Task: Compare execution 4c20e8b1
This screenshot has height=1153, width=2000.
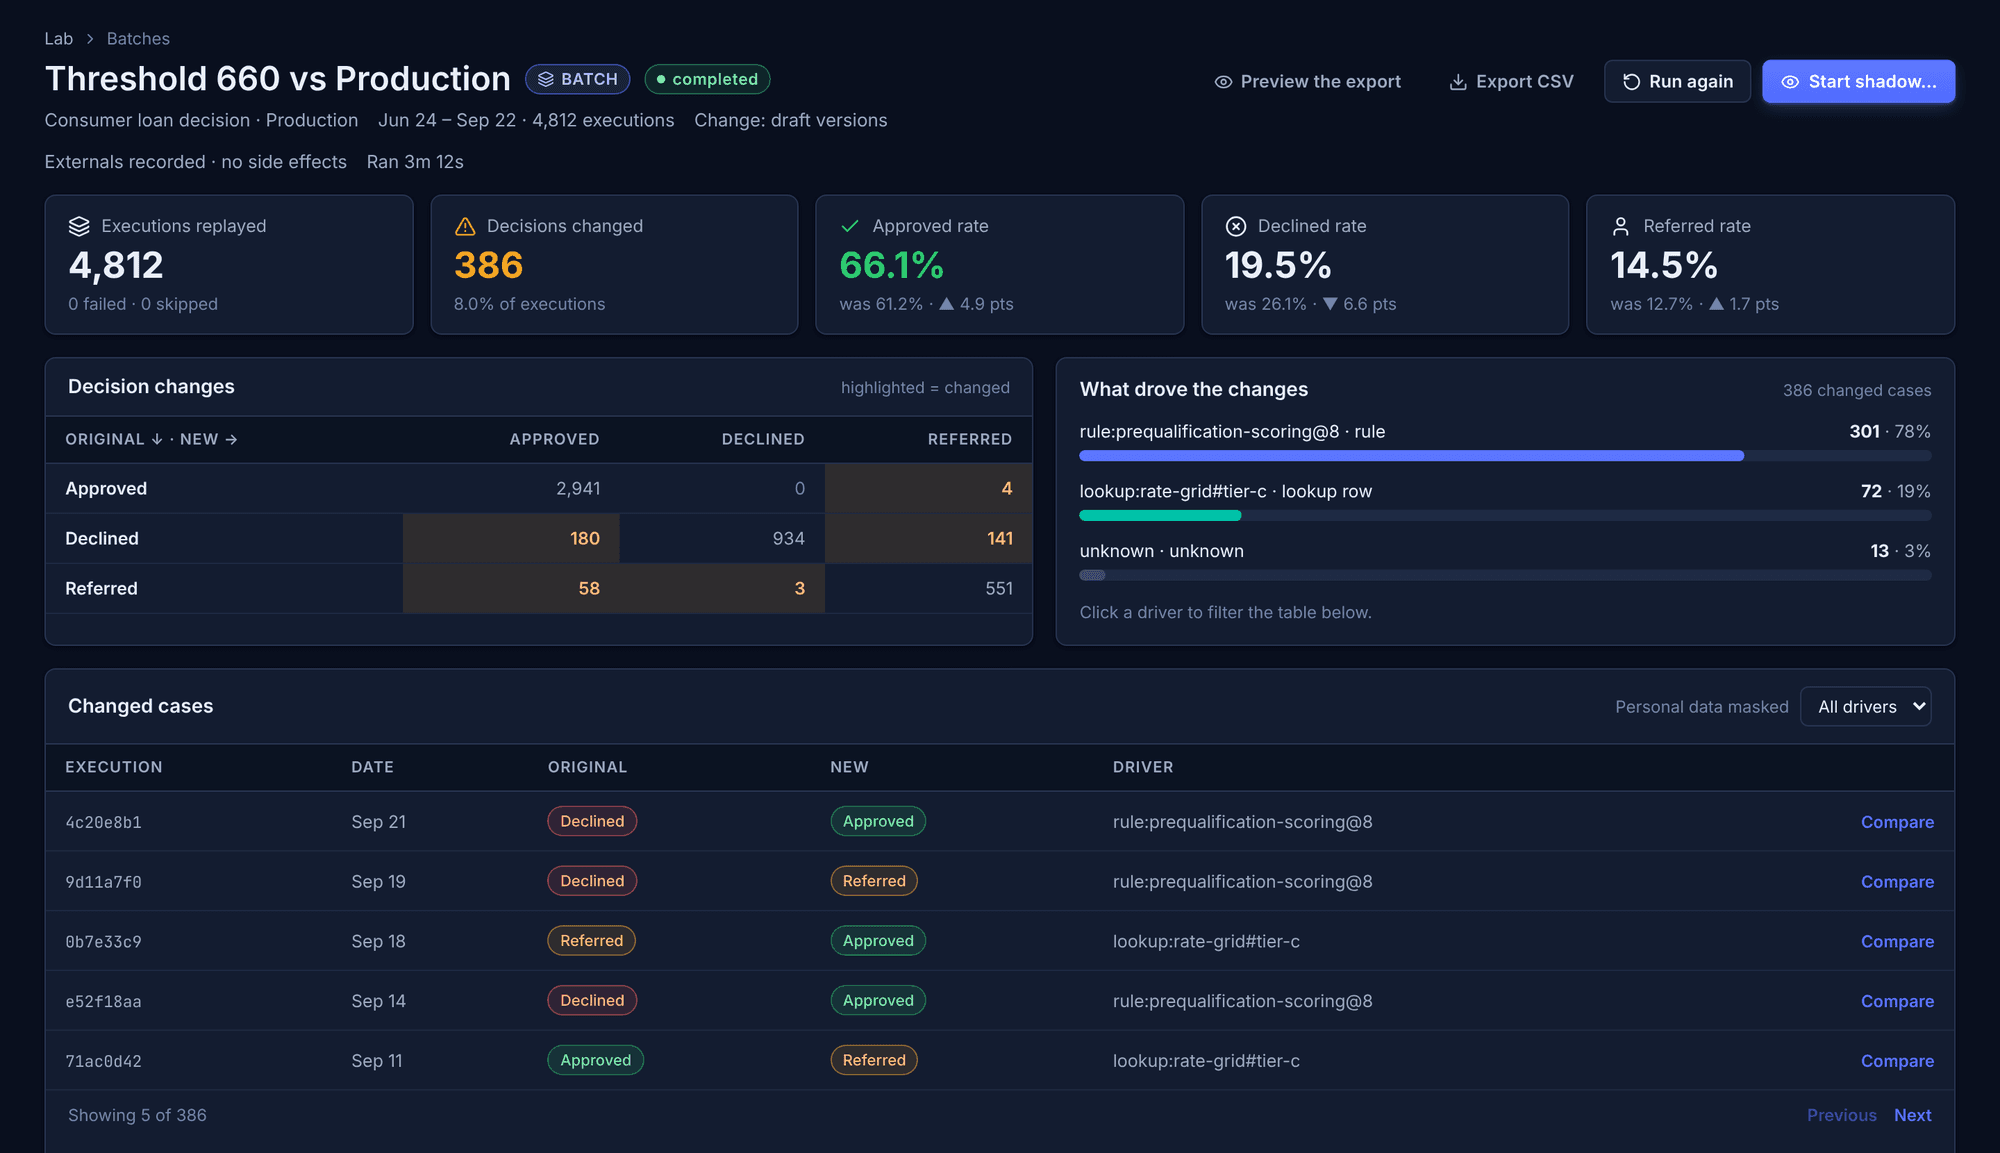Action: [1897, 822]
